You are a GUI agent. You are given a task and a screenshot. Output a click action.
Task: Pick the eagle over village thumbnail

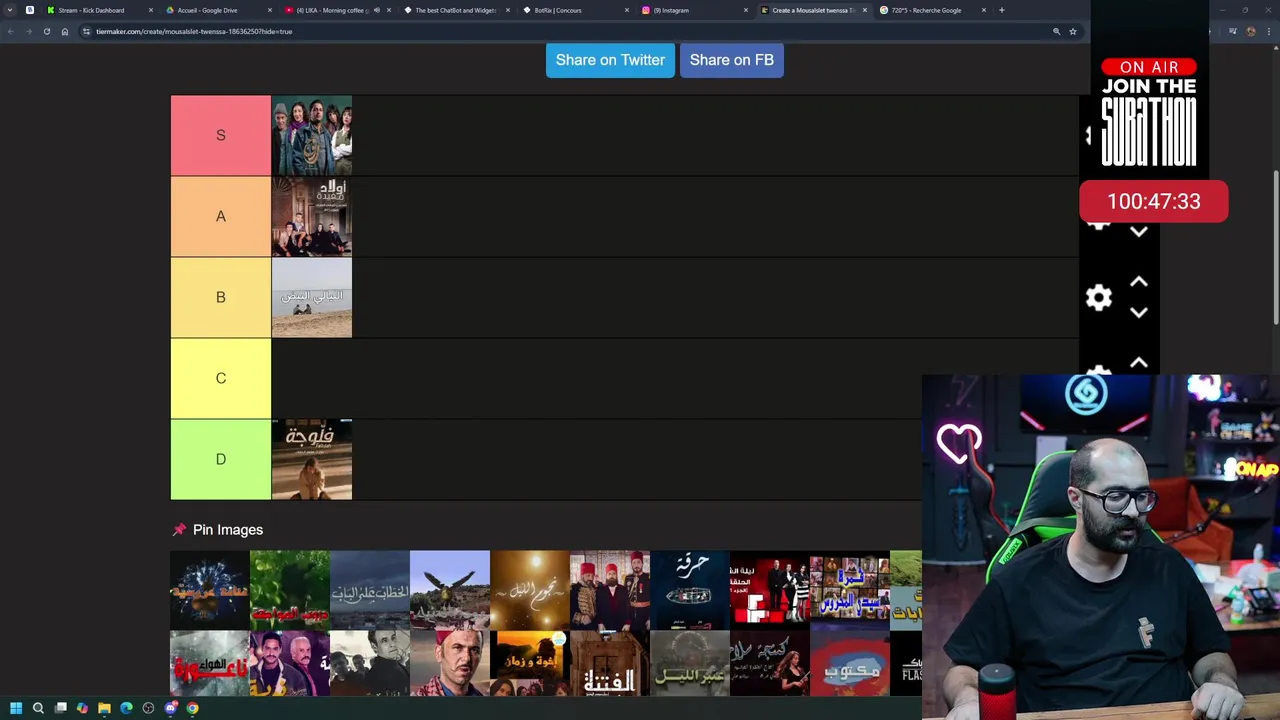(x=449, y=590)
